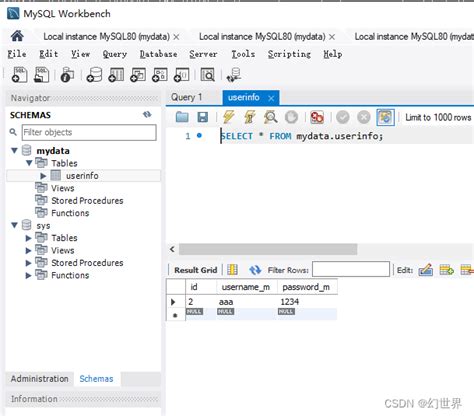Viewport: 474px width, 416px height.
Task: Select Stored Procedures under mydata
Action: pyautogui.click(x=87, y=200)
